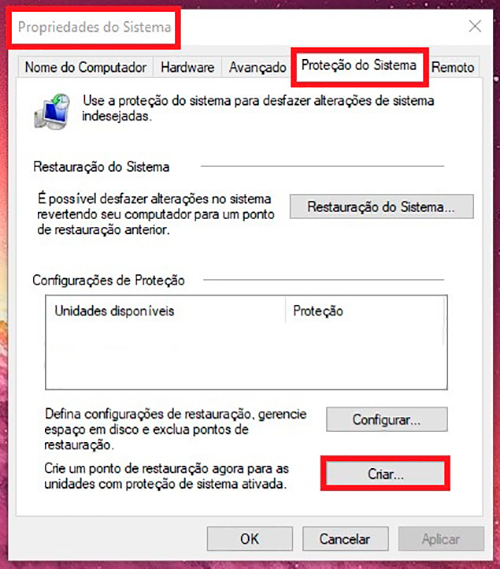Click the Restauração do Sistema section heading
500x569 pixels.
pyautogui.click(x=101, y=167)
